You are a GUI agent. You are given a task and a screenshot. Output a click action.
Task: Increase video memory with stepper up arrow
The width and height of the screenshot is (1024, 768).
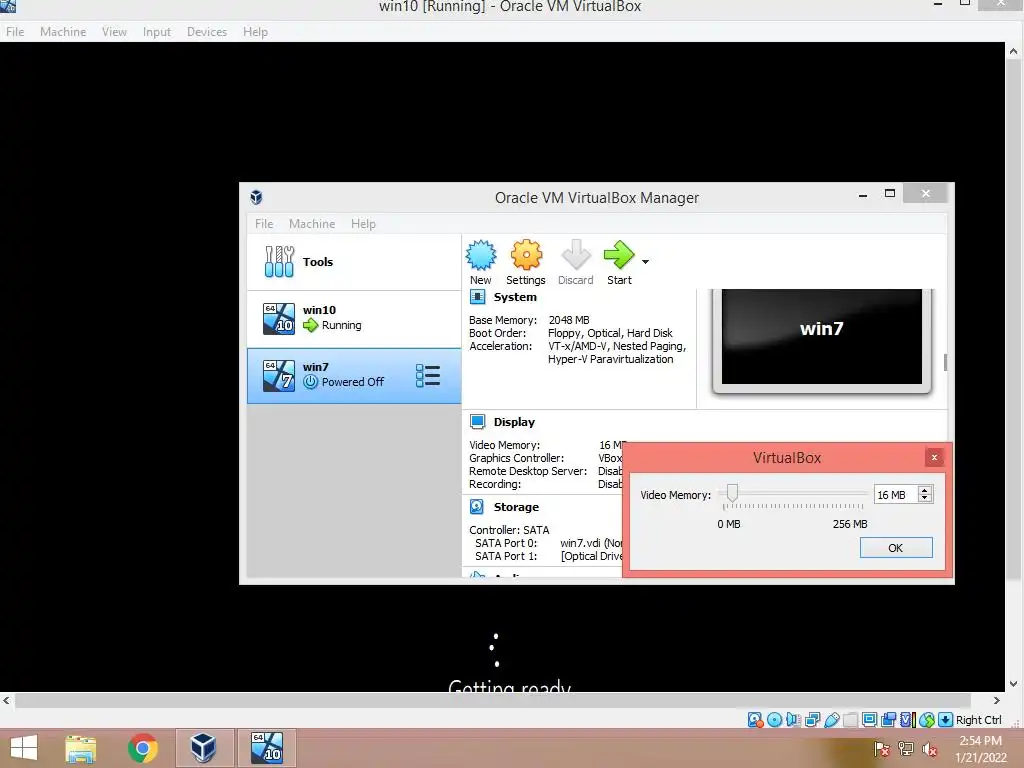point(925,490)
